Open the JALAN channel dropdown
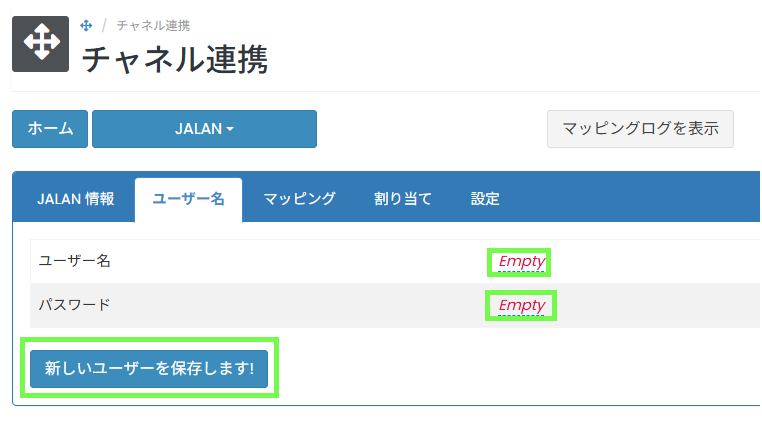Screen dimensions: 762x434 tap(204, 129)
